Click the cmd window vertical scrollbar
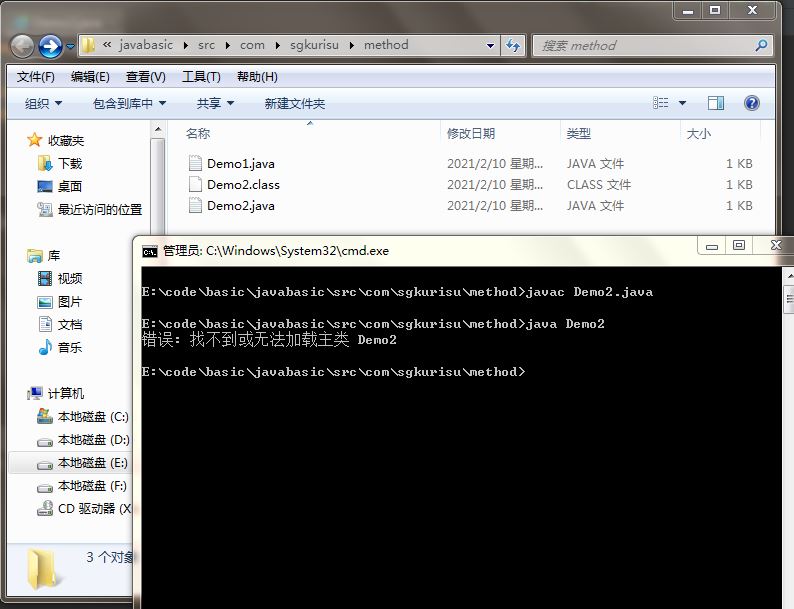Viewport: 794px width, 609px height. [x=788, y=438]
